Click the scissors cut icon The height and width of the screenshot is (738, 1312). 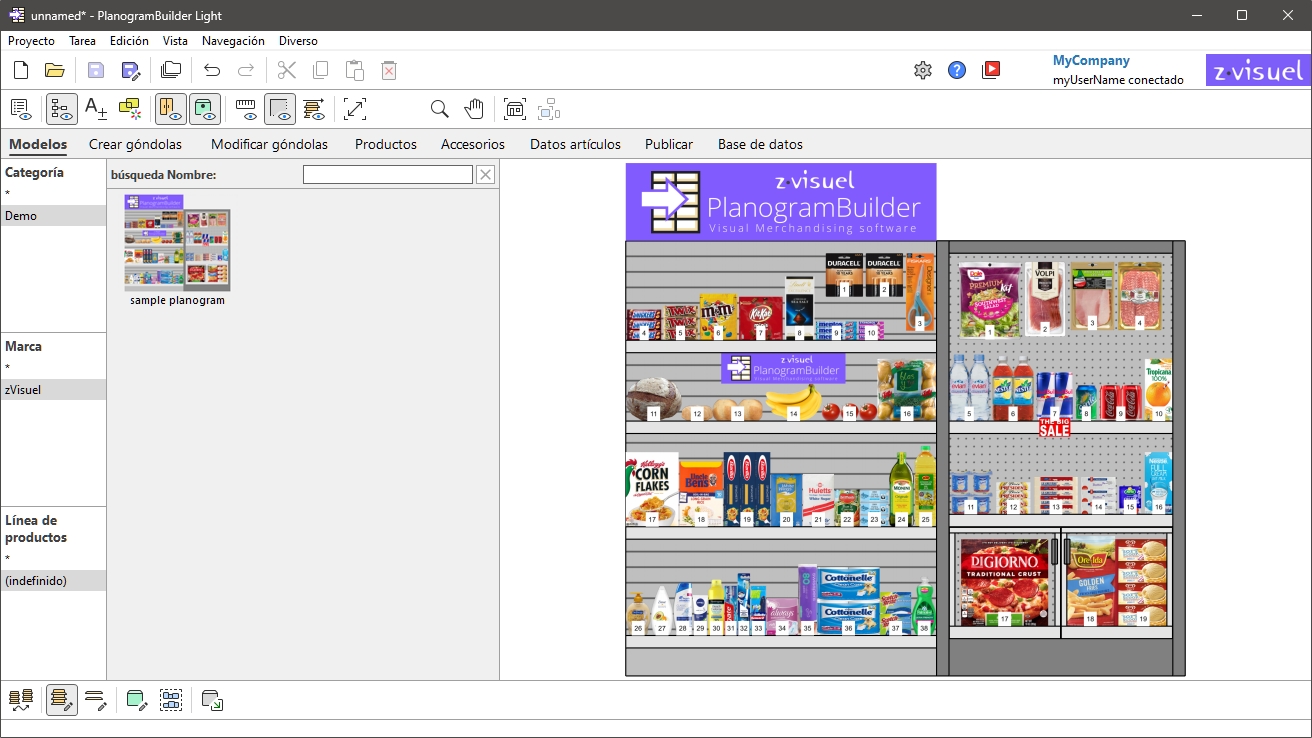(x=287, y=70)
